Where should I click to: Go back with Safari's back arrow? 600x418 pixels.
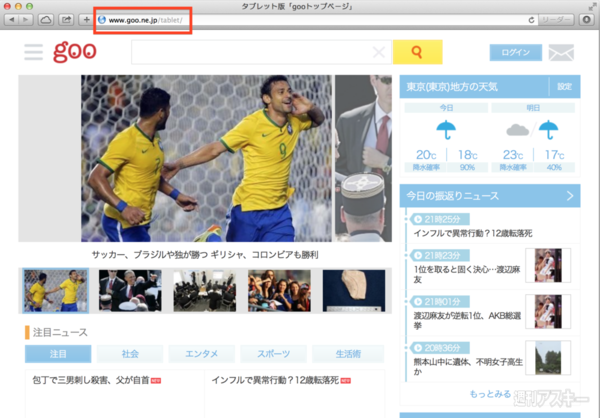(x=11, y=20)
